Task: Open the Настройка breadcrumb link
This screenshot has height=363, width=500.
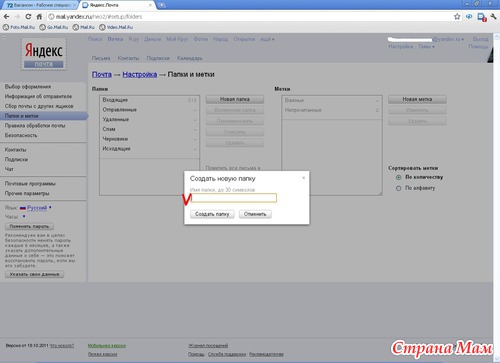Action: click(140, 74)
